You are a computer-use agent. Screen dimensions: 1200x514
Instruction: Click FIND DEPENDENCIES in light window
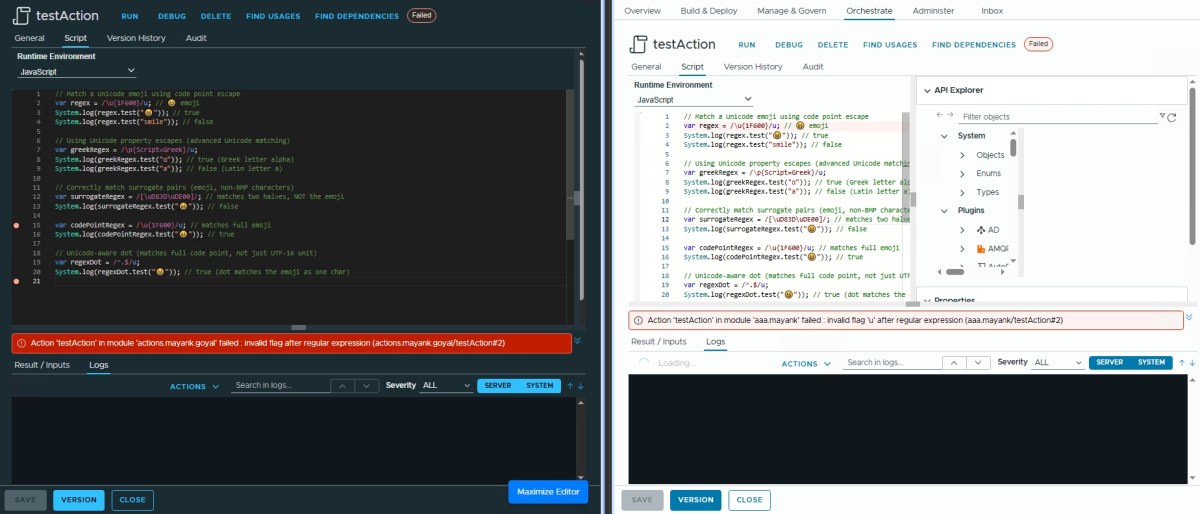pos(974,45)
